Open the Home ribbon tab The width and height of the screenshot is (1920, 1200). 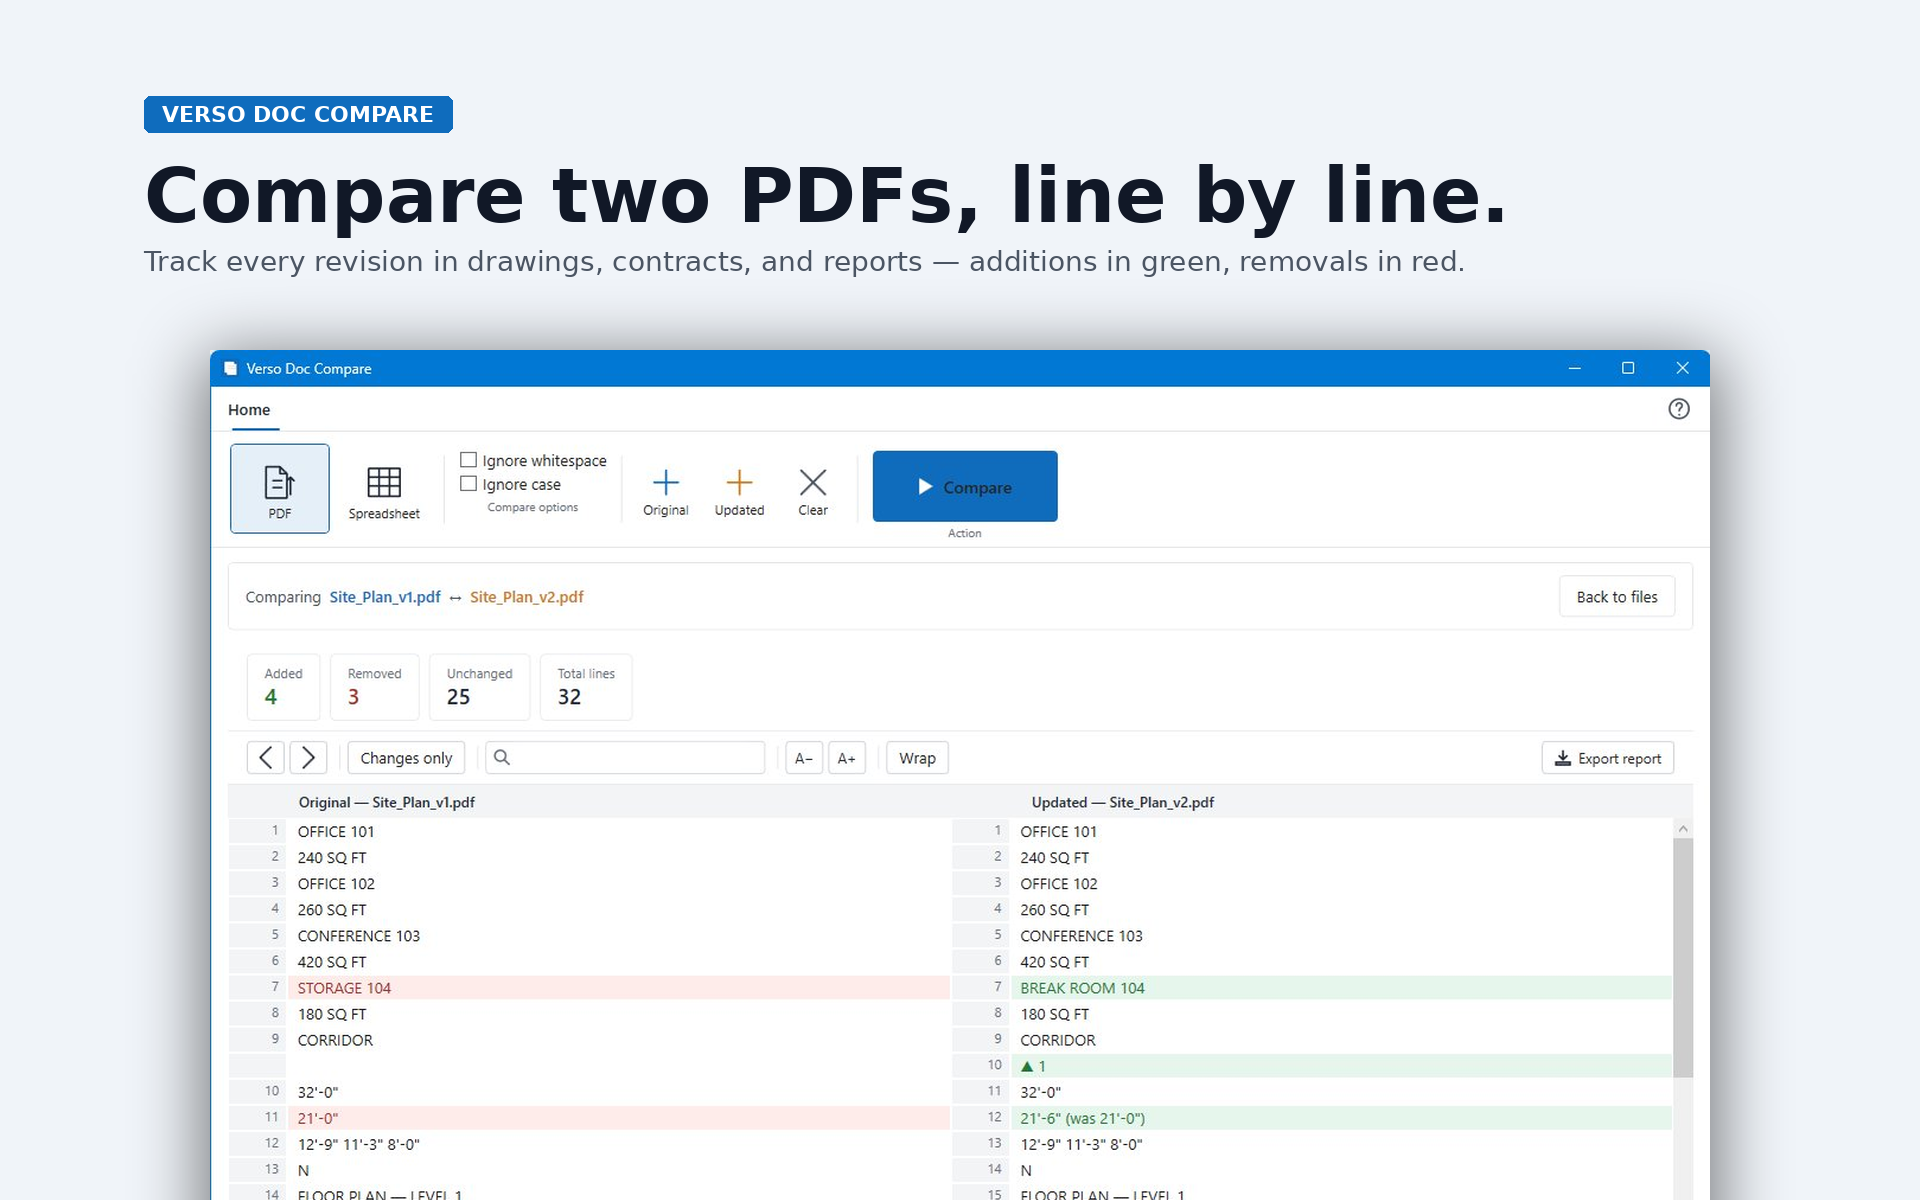[249, 410]
